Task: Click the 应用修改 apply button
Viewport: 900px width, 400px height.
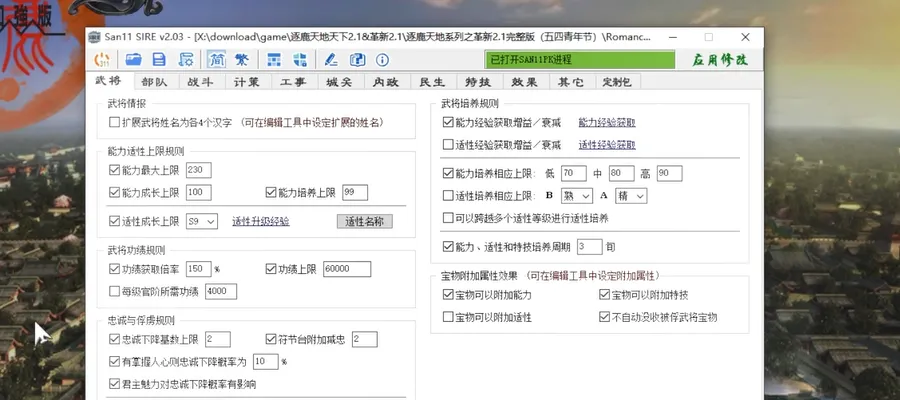Action: pos(720,60)
